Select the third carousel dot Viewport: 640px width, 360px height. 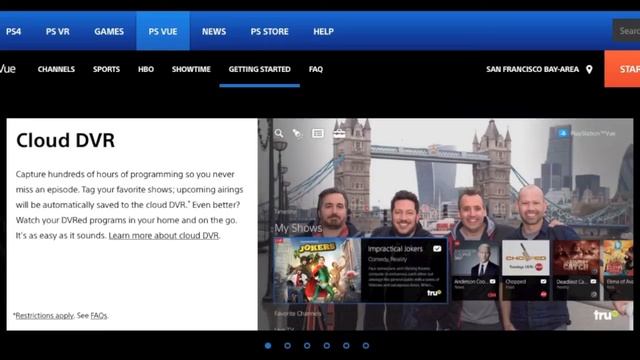coord(307,346)
